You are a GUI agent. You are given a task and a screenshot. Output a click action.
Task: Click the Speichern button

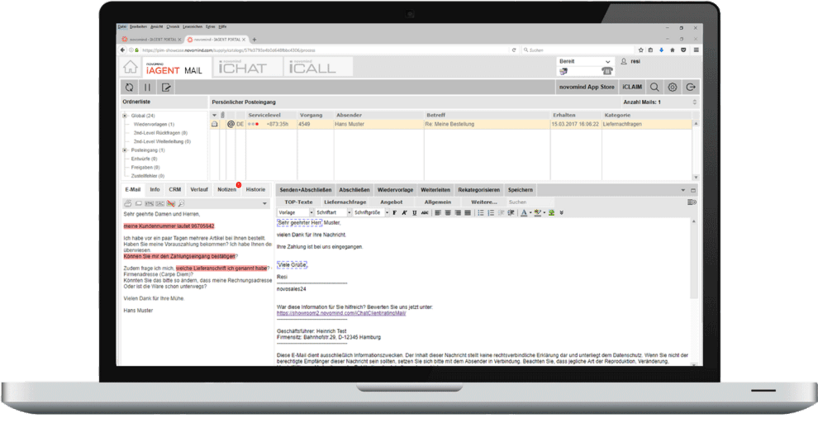click(x=520, y=190)
